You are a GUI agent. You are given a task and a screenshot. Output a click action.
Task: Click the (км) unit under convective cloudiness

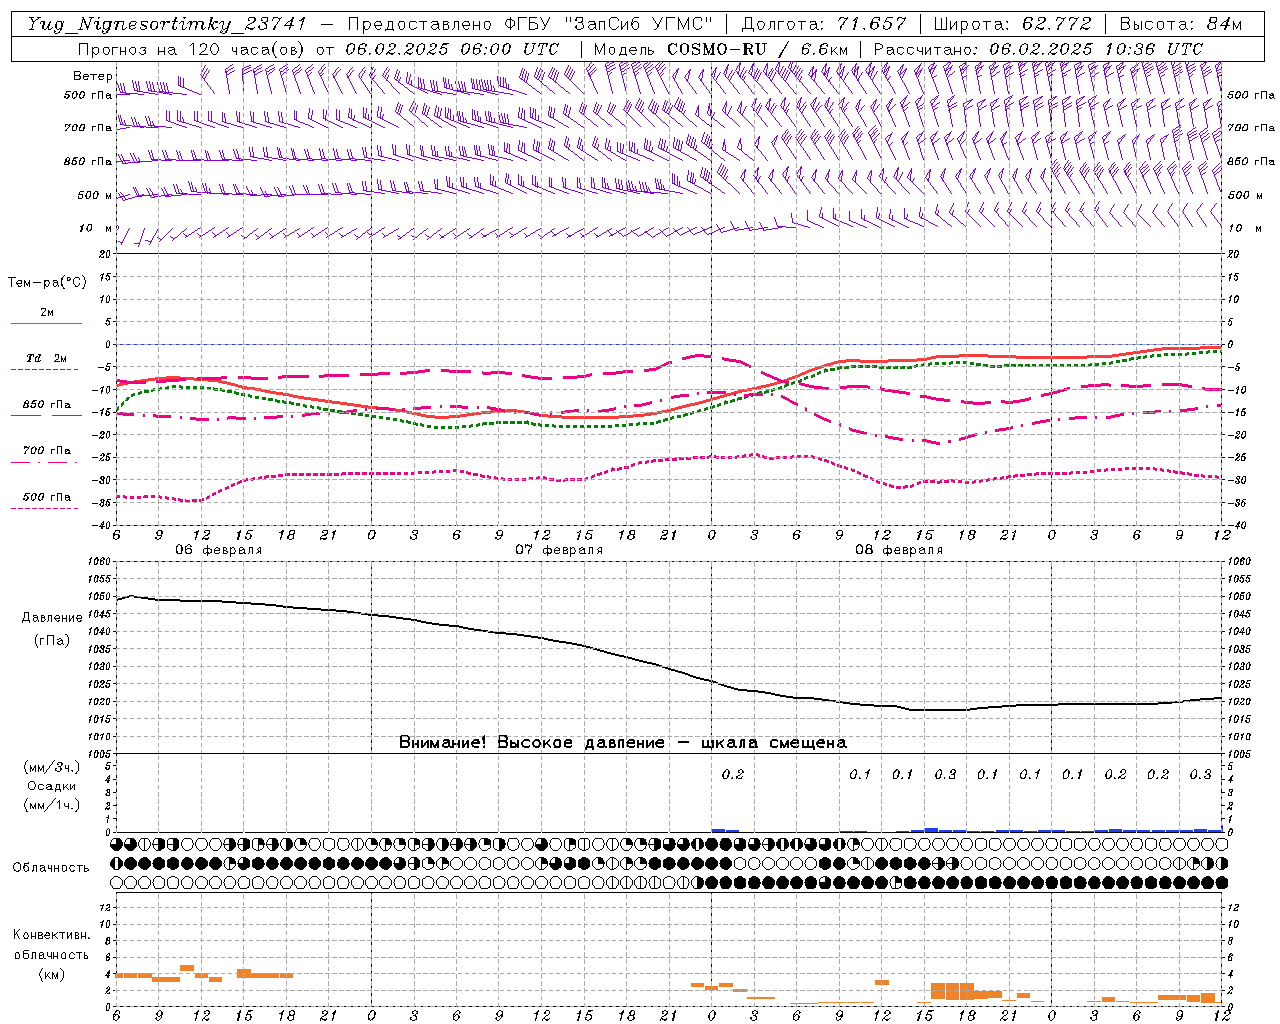coord(51,974)
